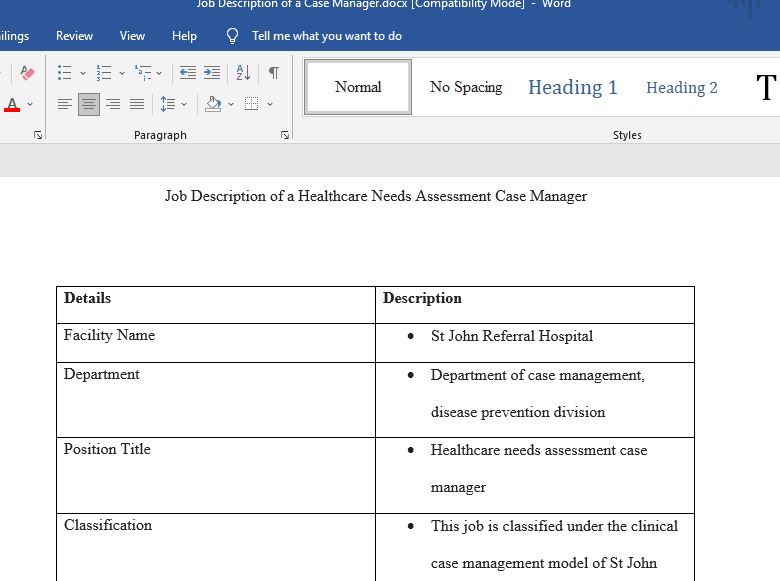
Task: Open the View tab
Action: [x=132, y=36]
